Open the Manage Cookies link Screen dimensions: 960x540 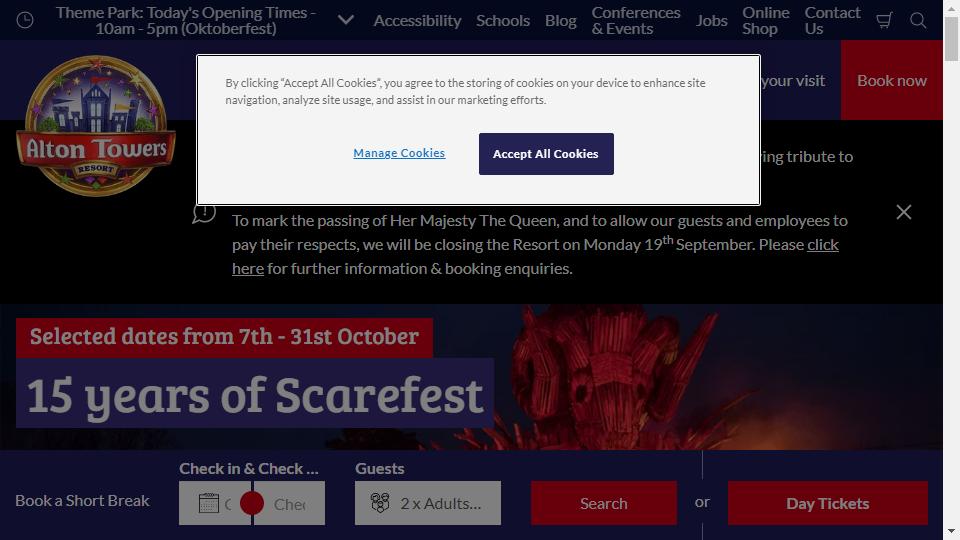[x=399, y=153]
